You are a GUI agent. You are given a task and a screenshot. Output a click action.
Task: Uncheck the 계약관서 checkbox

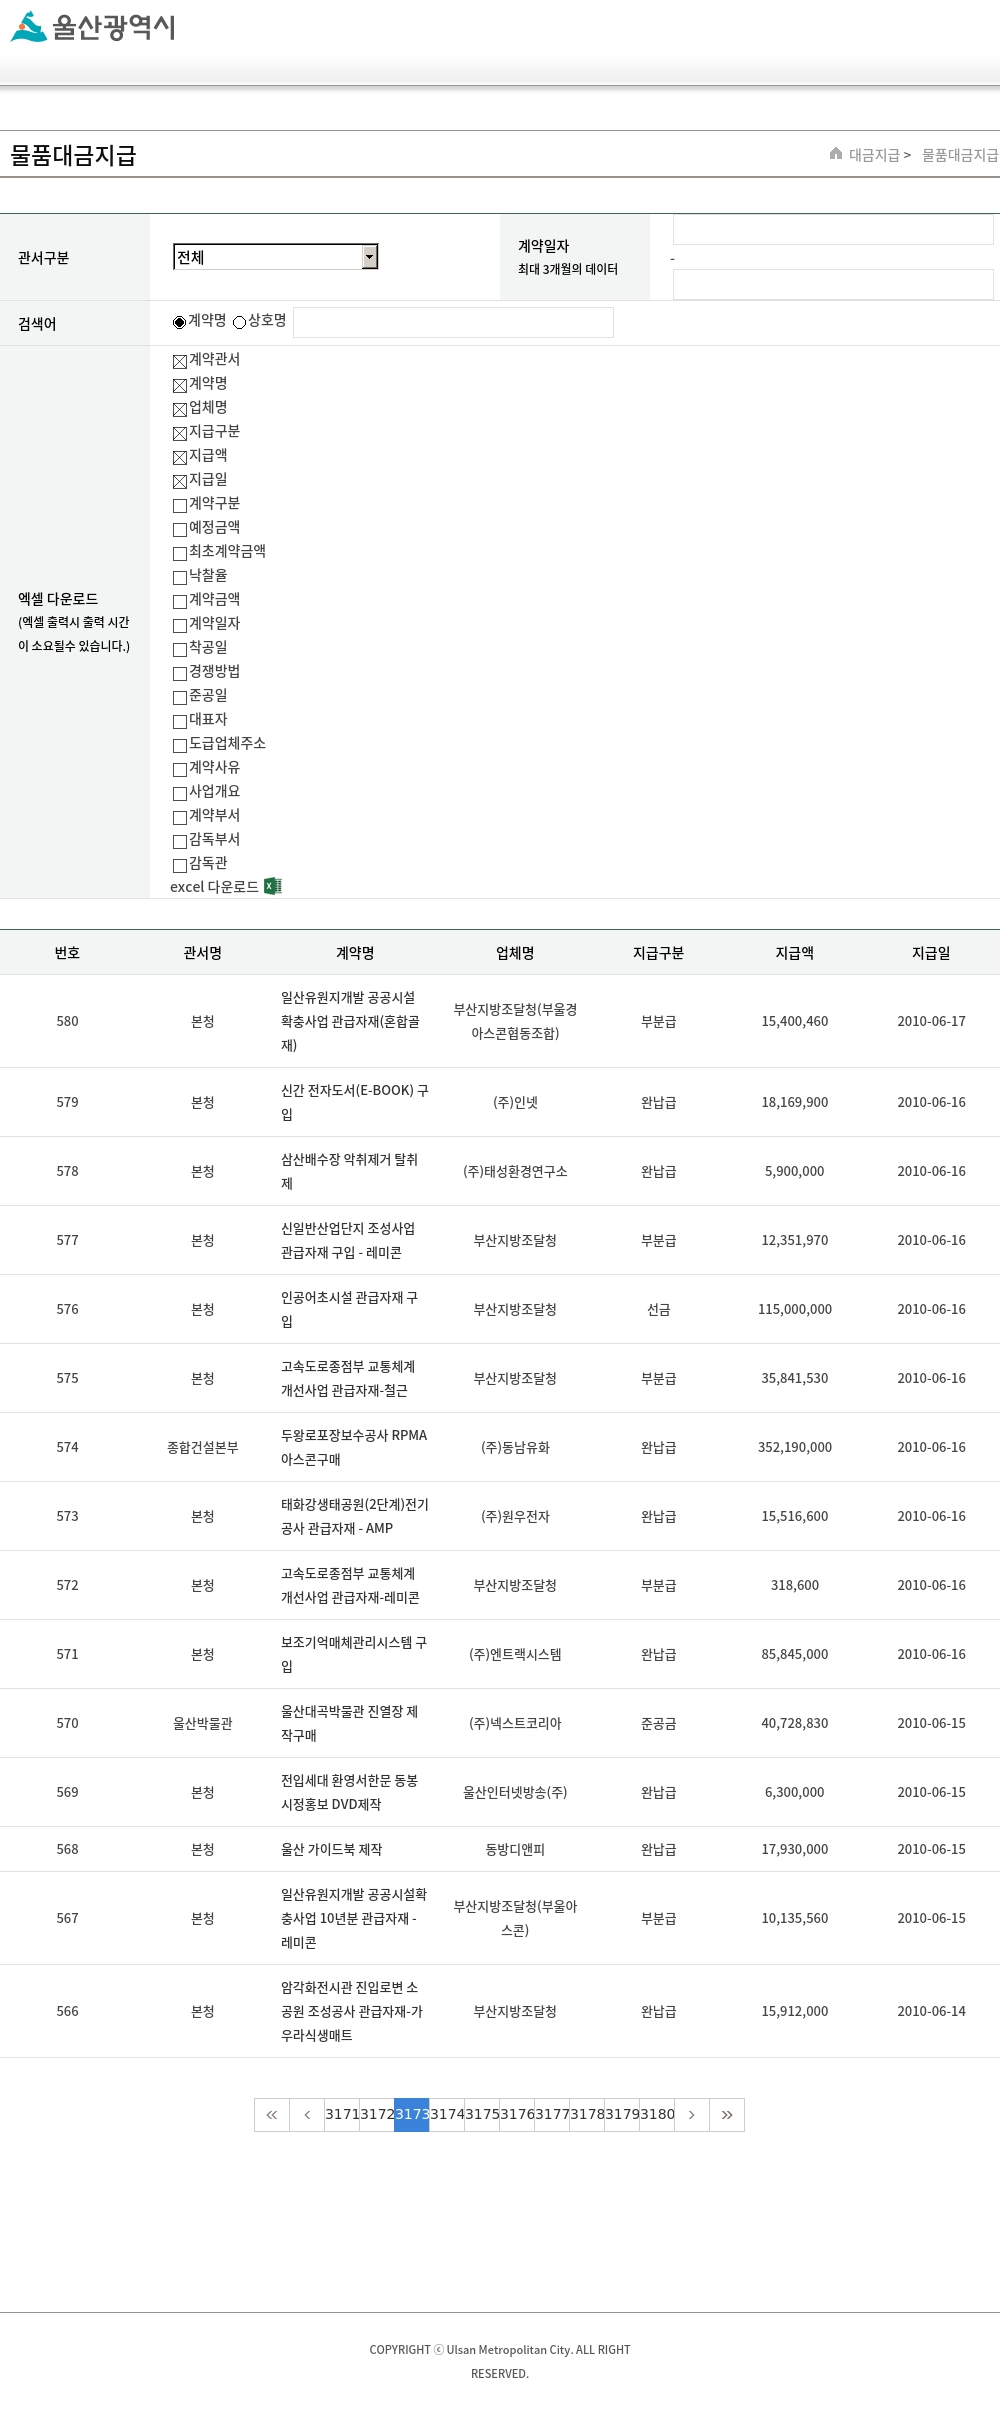180,361
